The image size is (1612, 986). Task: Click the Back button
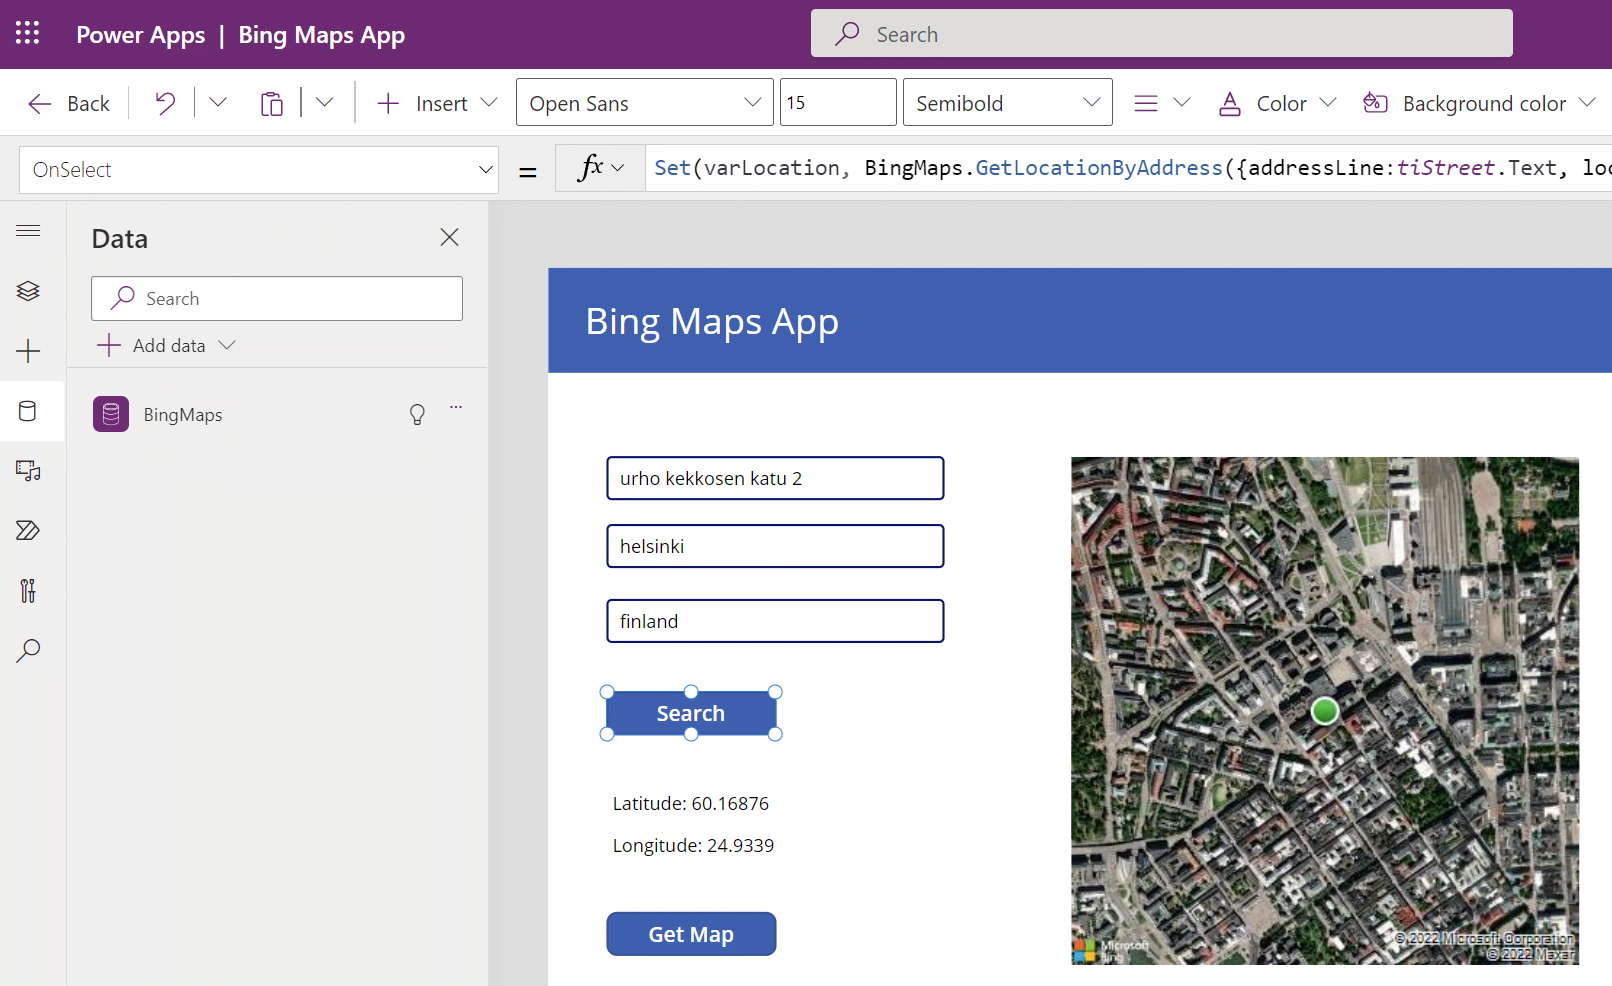68,102
